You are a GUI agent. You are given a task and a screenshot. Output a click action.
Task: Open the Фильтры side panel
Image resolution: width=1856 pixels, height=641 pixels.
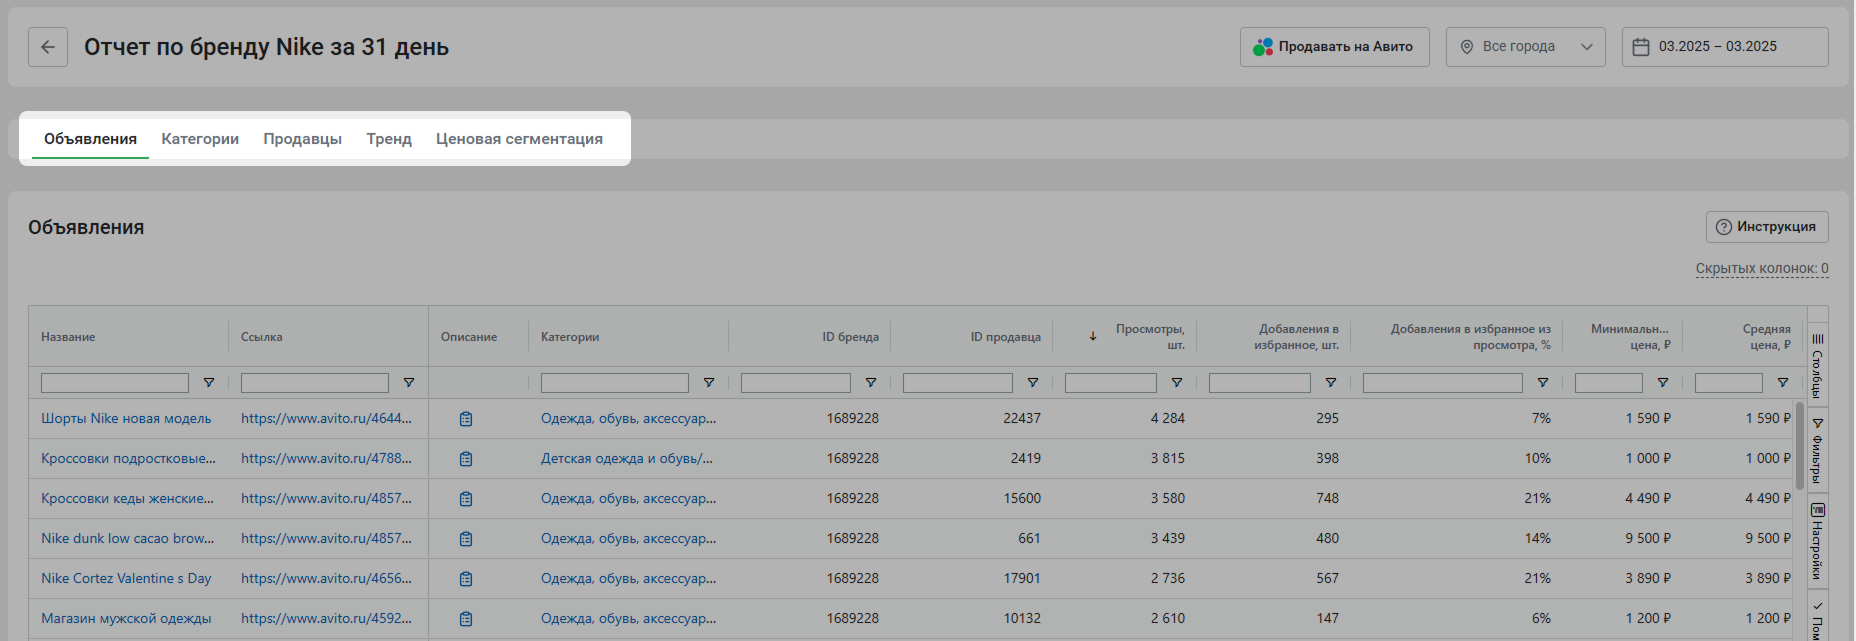pyautogui.click(x=1818, y=450)
